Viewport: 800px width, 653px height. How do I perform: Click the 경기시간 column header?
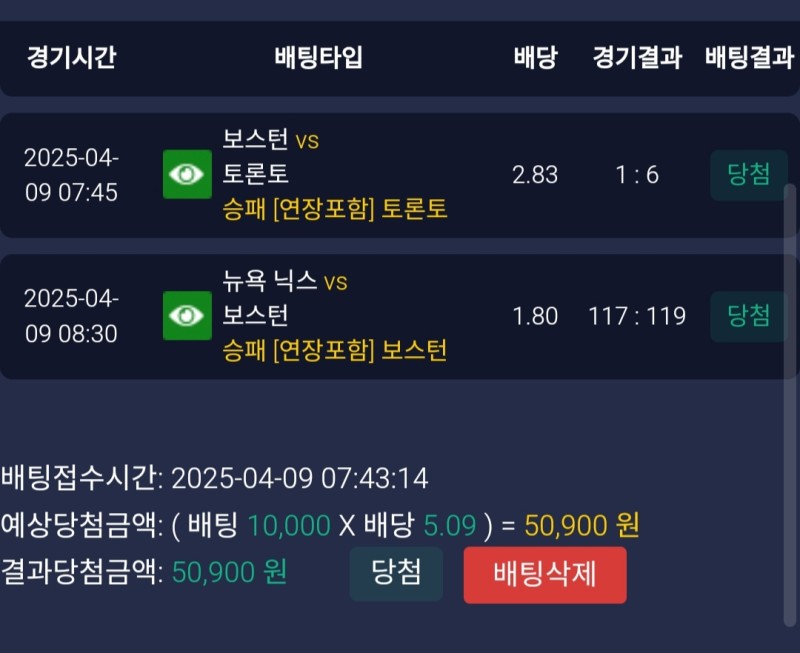(71, 57)
